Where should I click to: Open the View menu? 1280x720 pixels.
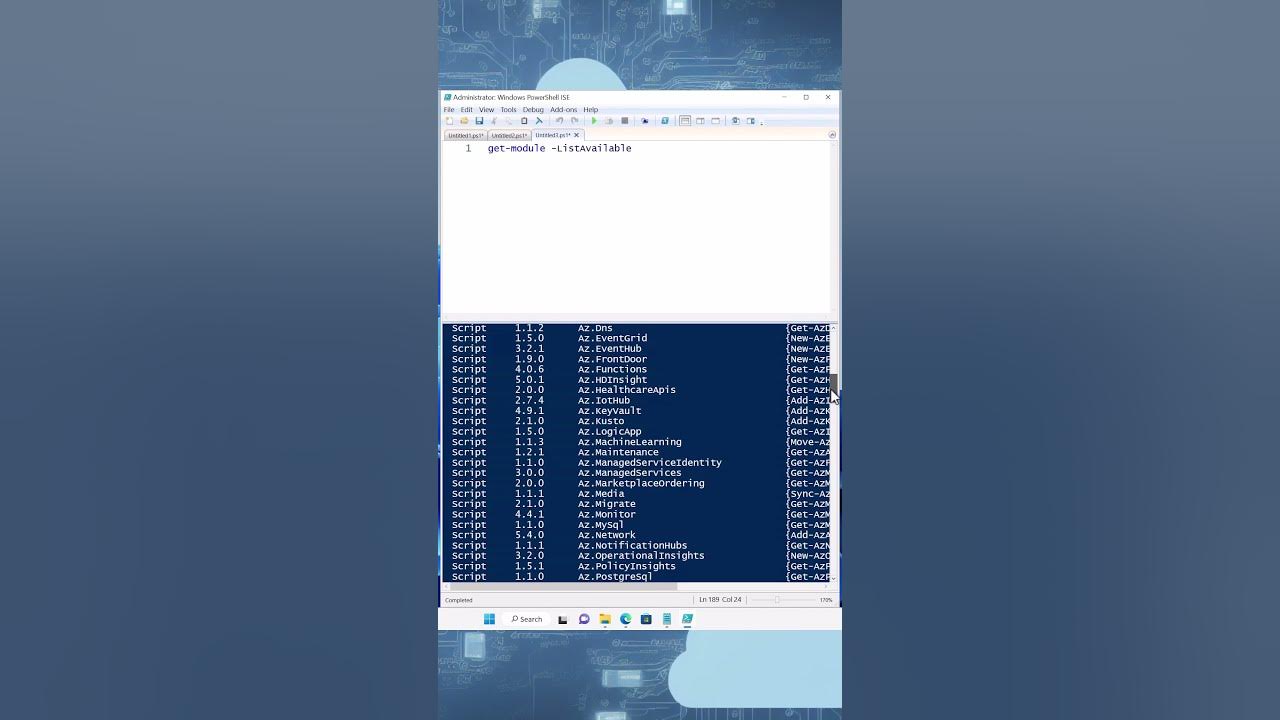pos(486,110)
